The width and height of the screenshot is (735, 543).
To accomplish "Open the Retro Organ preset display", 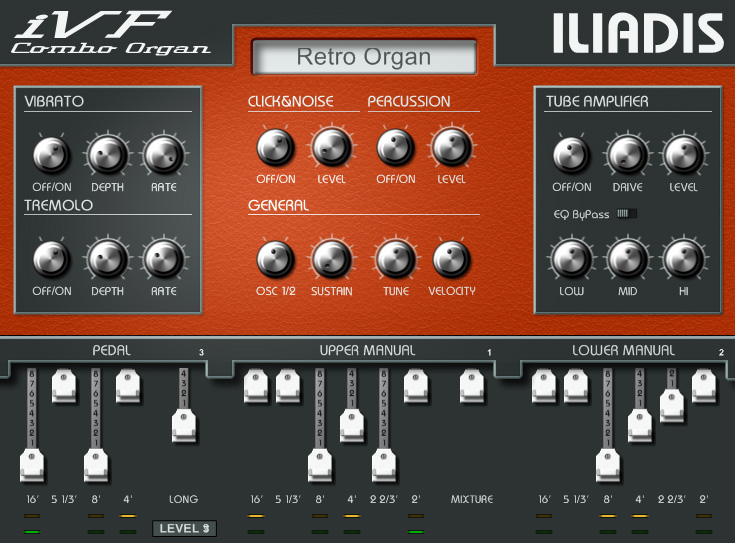I will (x=364, y=57).
